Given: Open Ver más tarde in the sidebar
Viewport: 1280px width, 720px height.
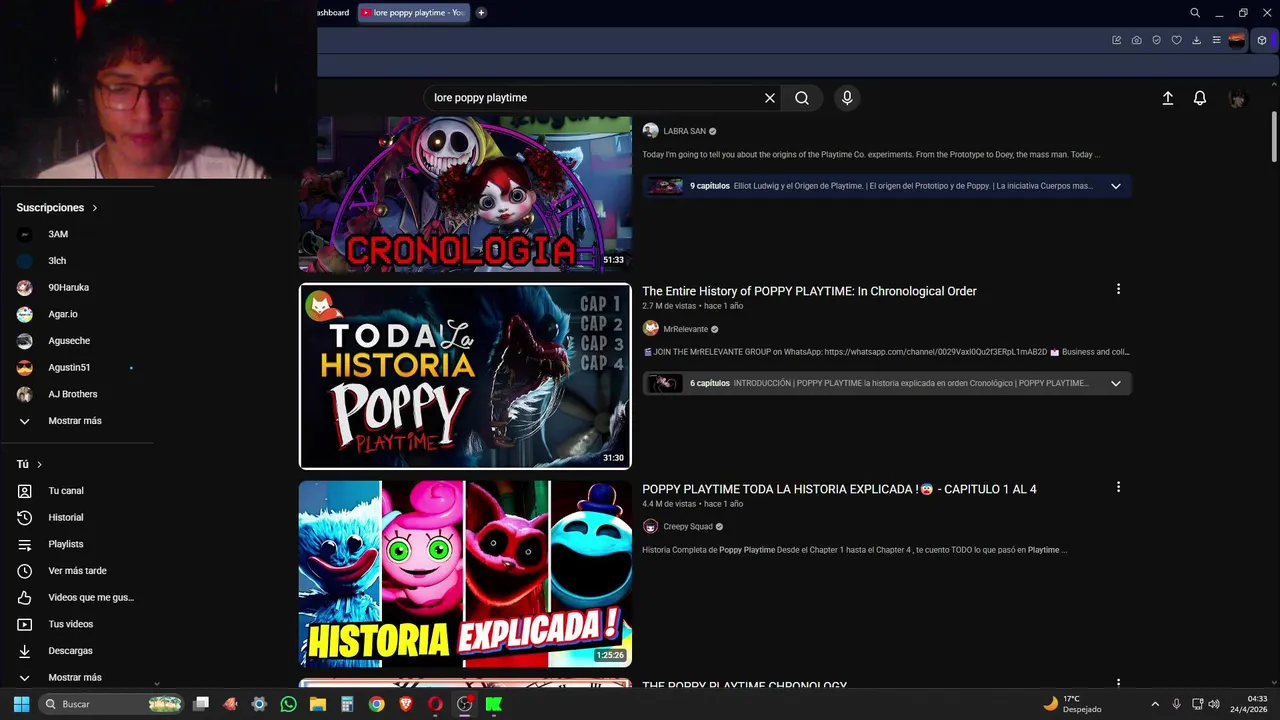Looking at the screenshot, I should [x=76, y=571].
